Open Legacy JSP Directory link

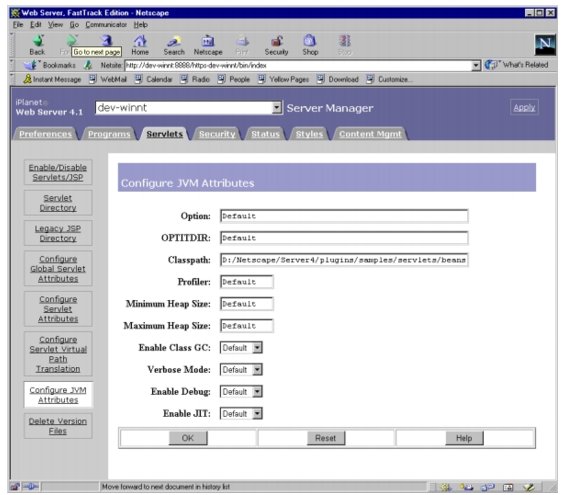(58, 233)
